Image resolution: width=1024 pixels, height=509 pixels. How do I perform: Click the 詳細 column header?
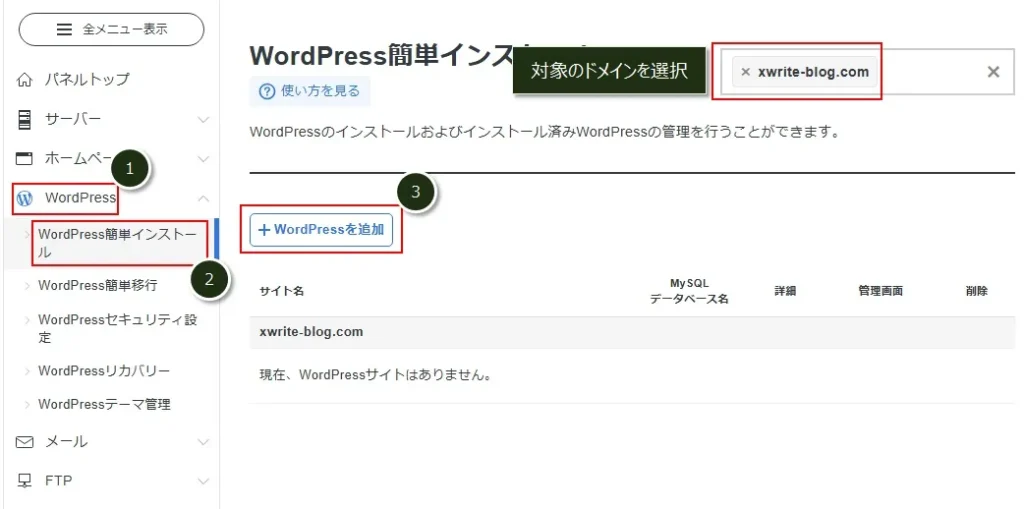tap(785, 291)
